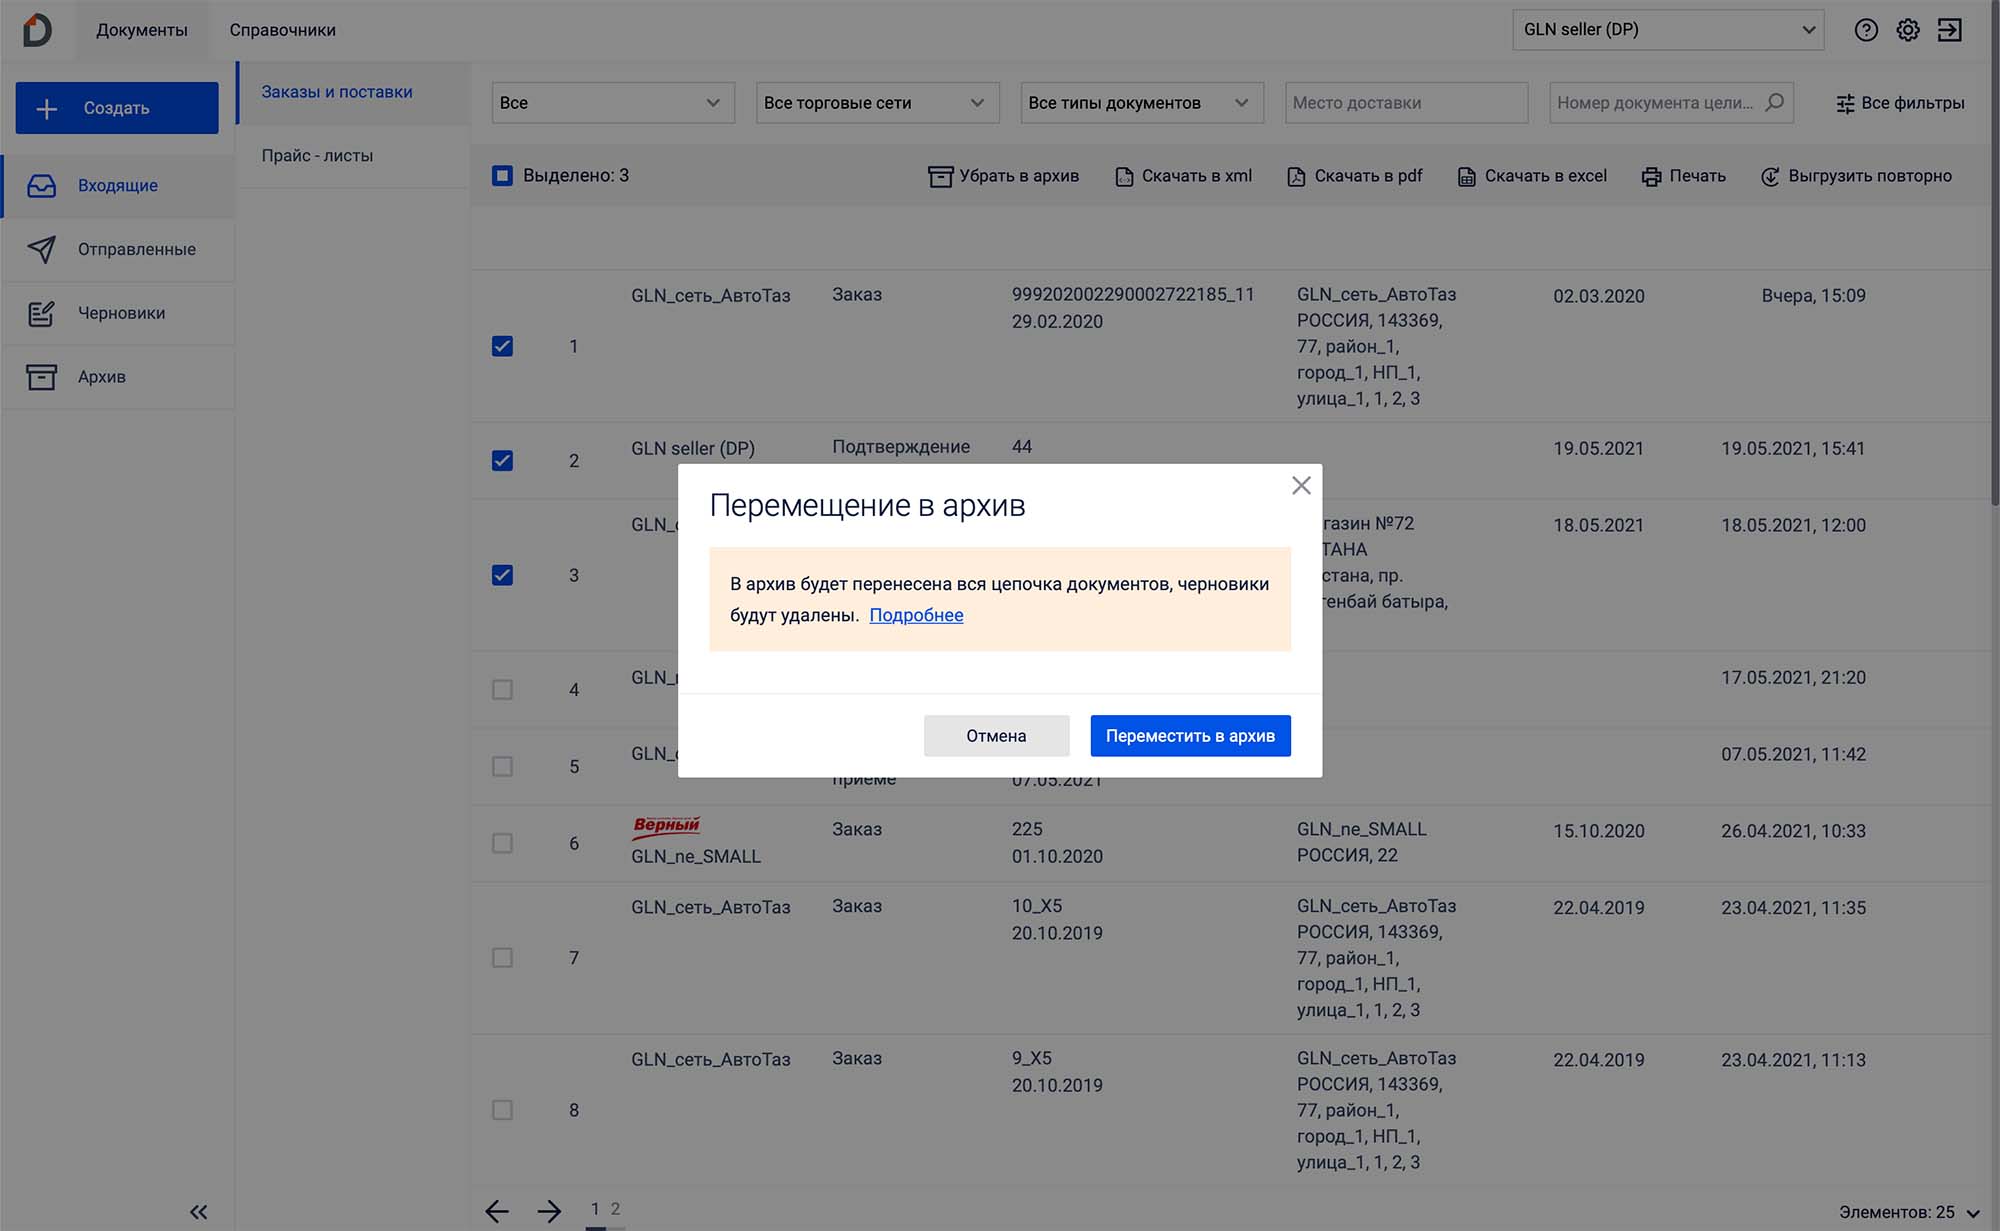Click Убрать в архив action
Screen dimensions: 2000x1231
point(1004,177)
